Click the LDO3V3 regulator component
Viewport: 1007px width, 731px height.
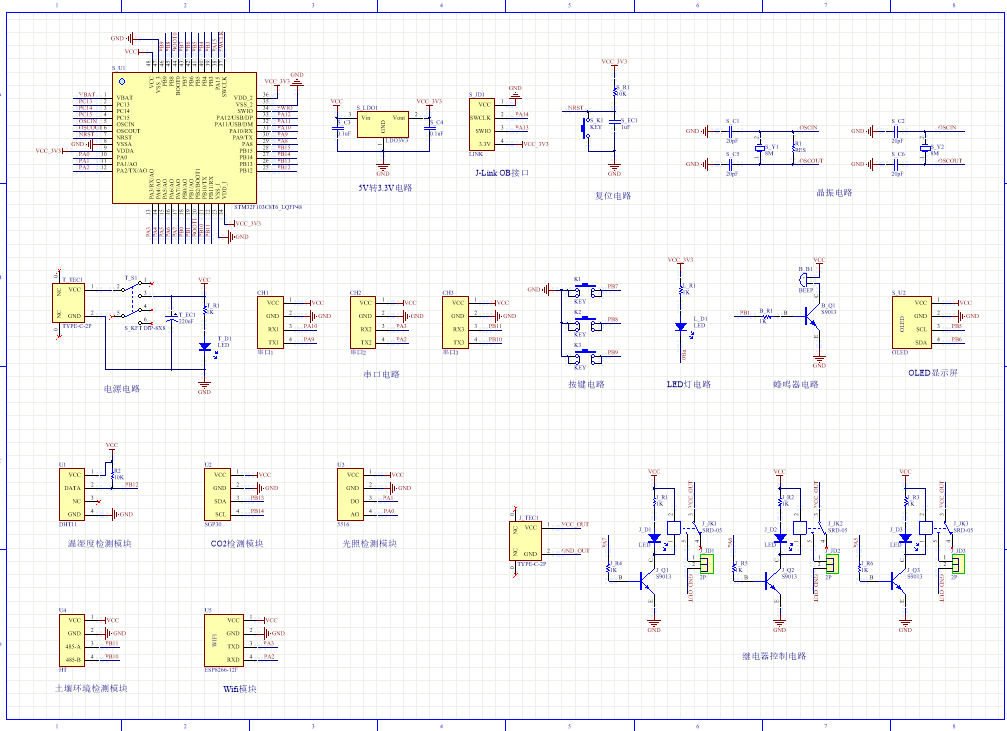[382, 125]
